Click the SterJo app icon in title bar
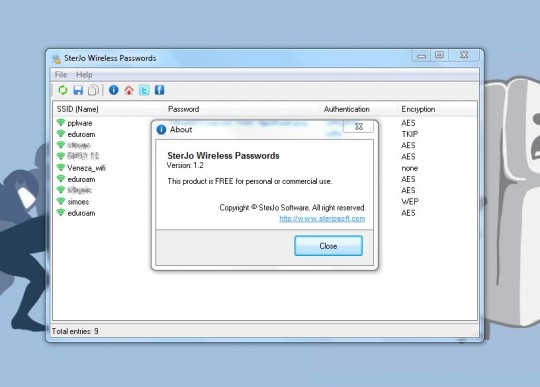Viewport: 540px width, 387px height. [x=56, y=59]
